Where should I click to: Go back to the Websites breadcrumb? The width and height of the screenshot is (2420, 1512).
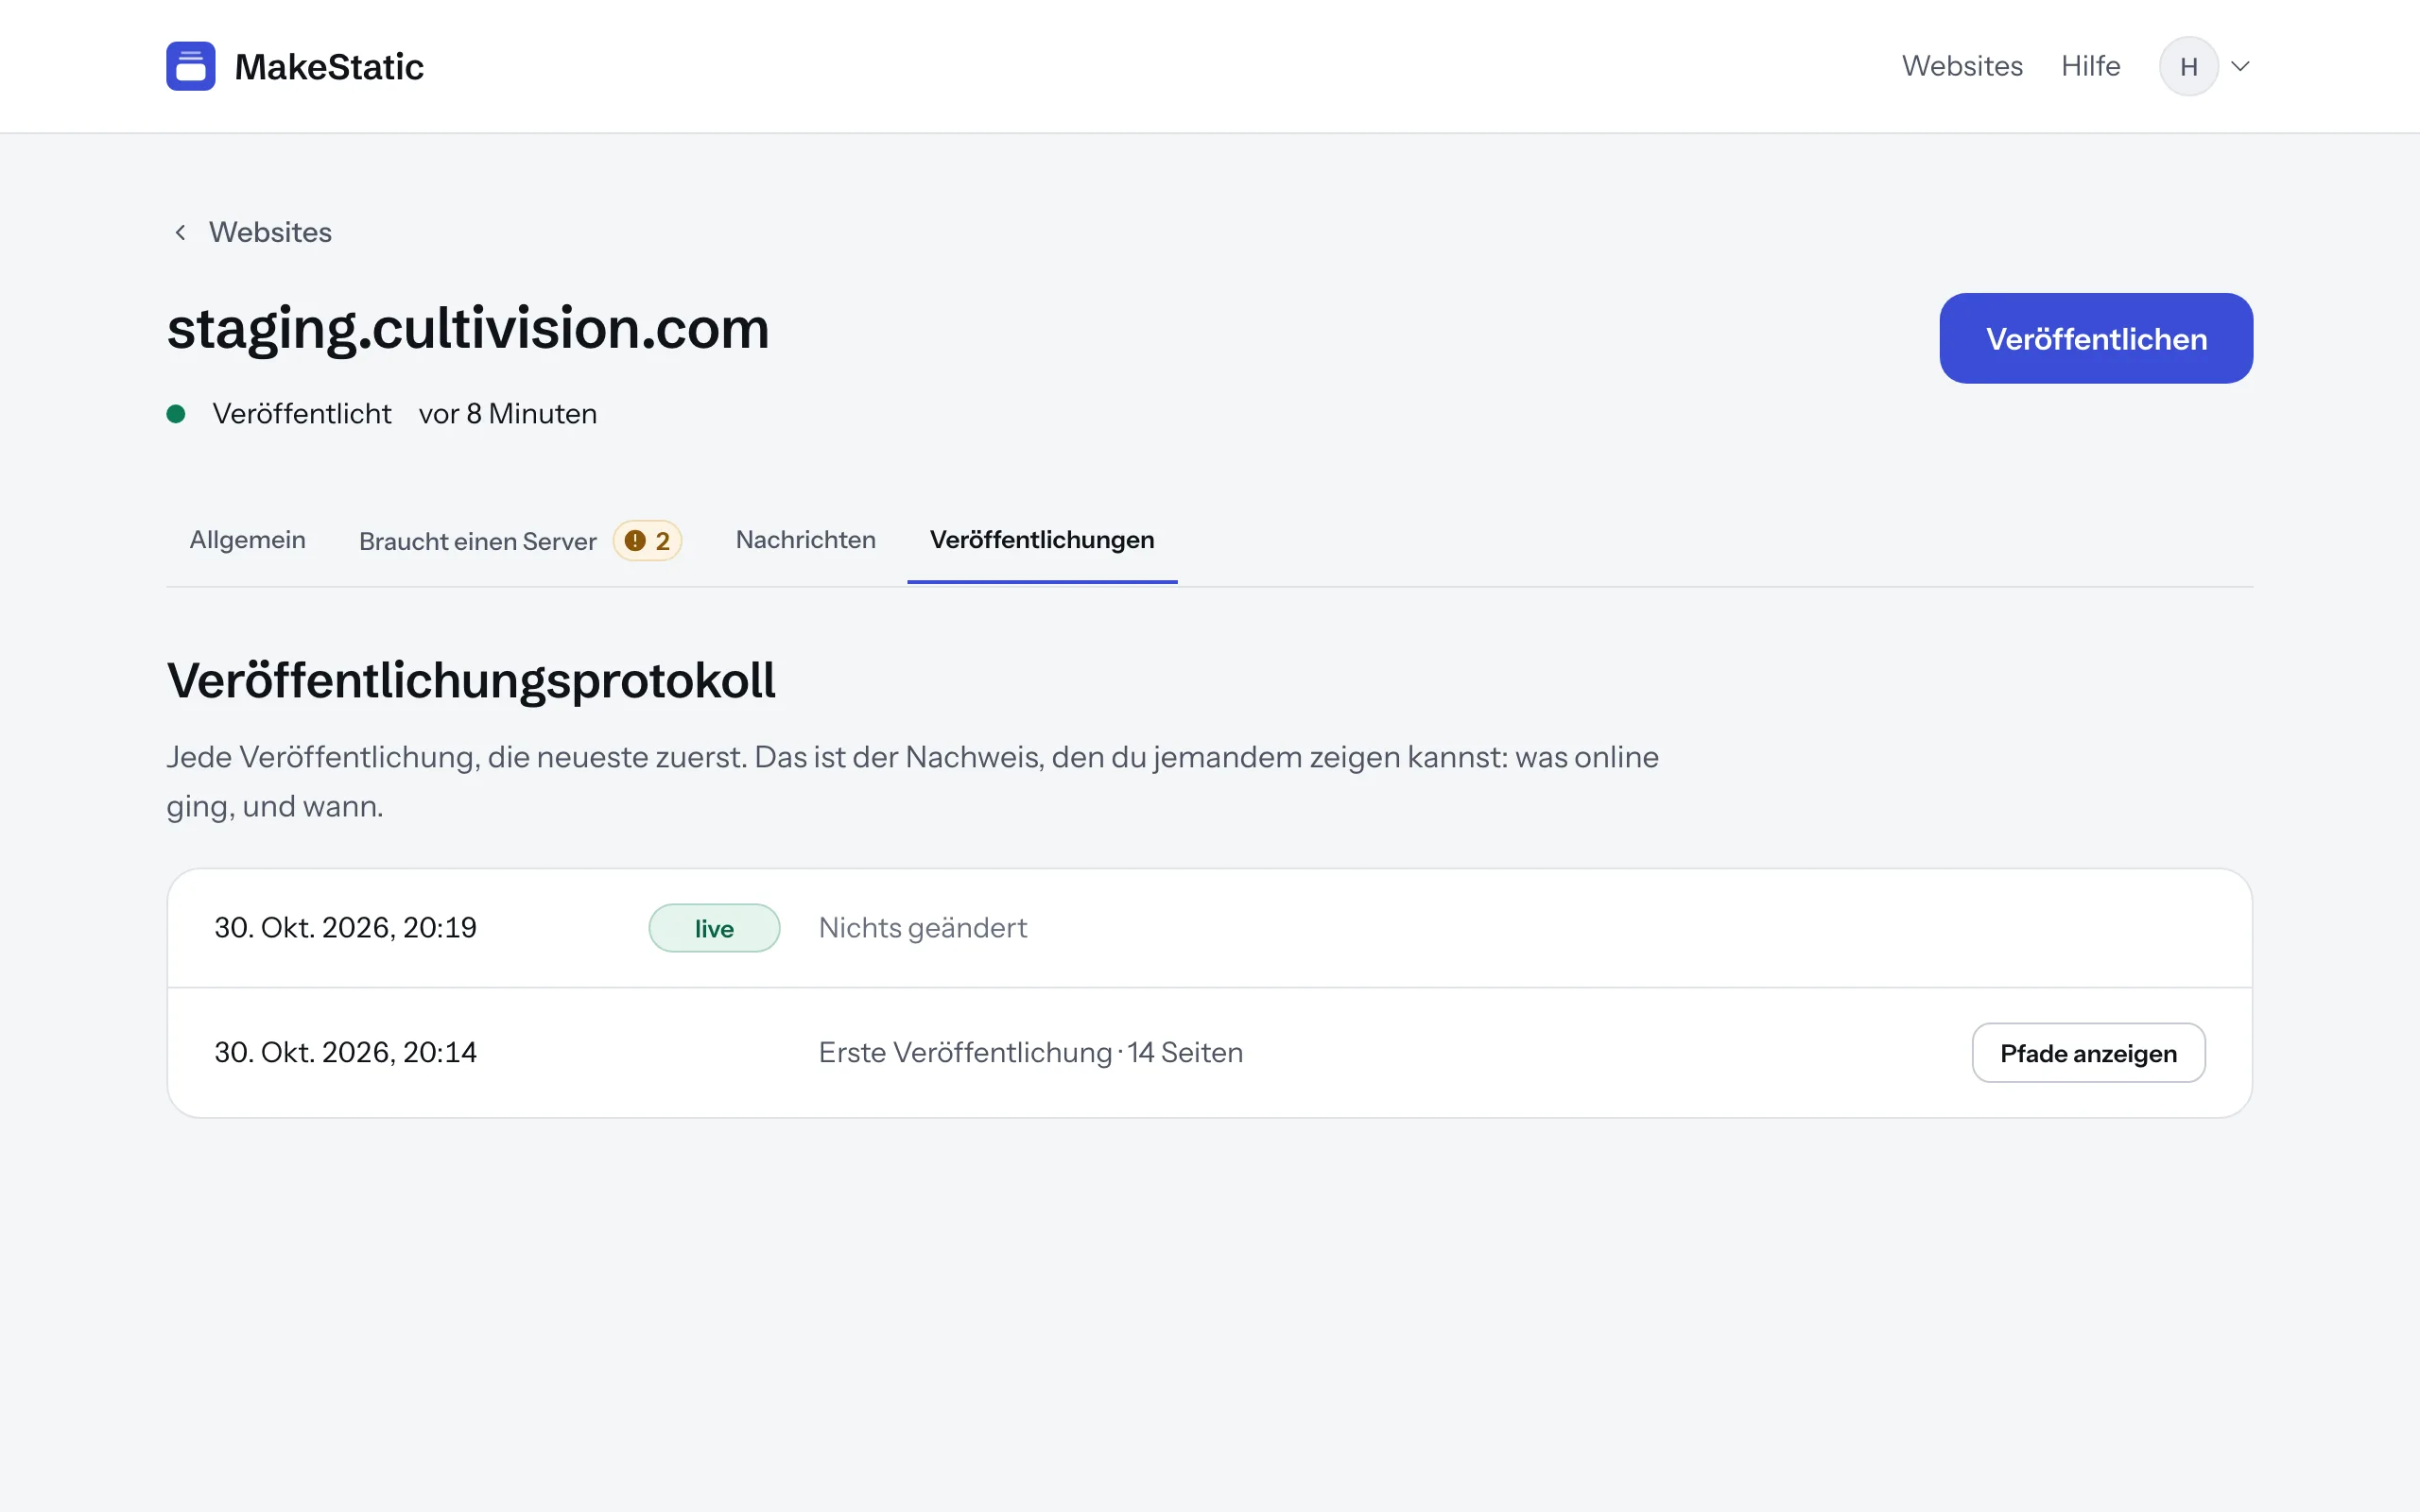coord(270,232)
